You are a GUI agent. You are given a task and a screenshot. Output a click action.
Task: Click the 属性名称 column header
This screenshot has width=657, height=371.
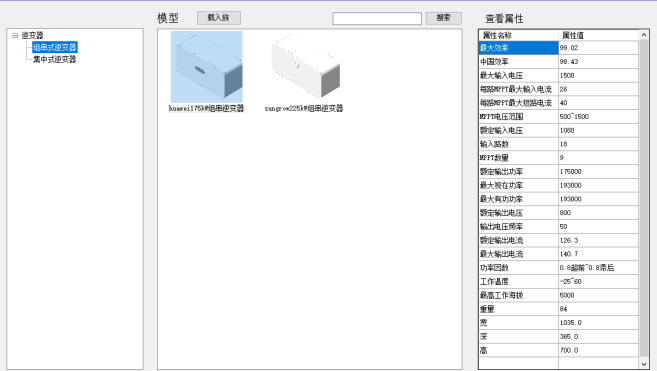tap(519, 35)
